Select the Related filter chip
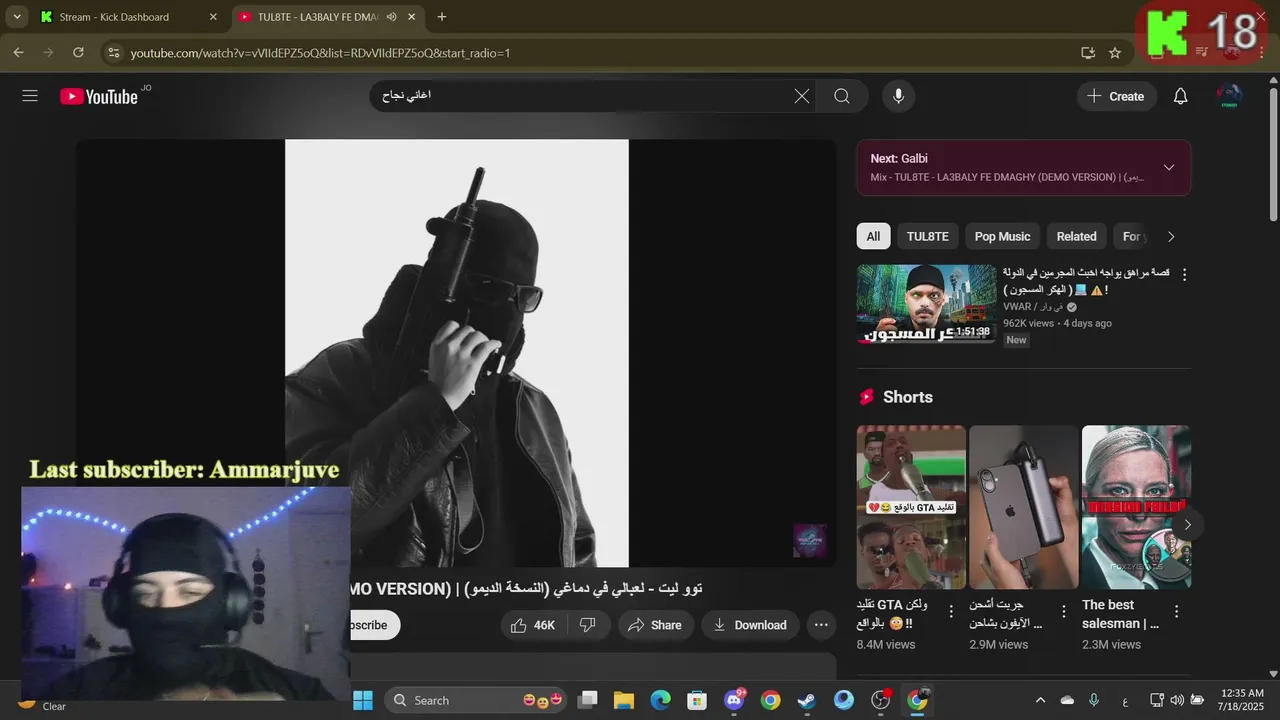 pyautogui.click(x=1076, y=236)
